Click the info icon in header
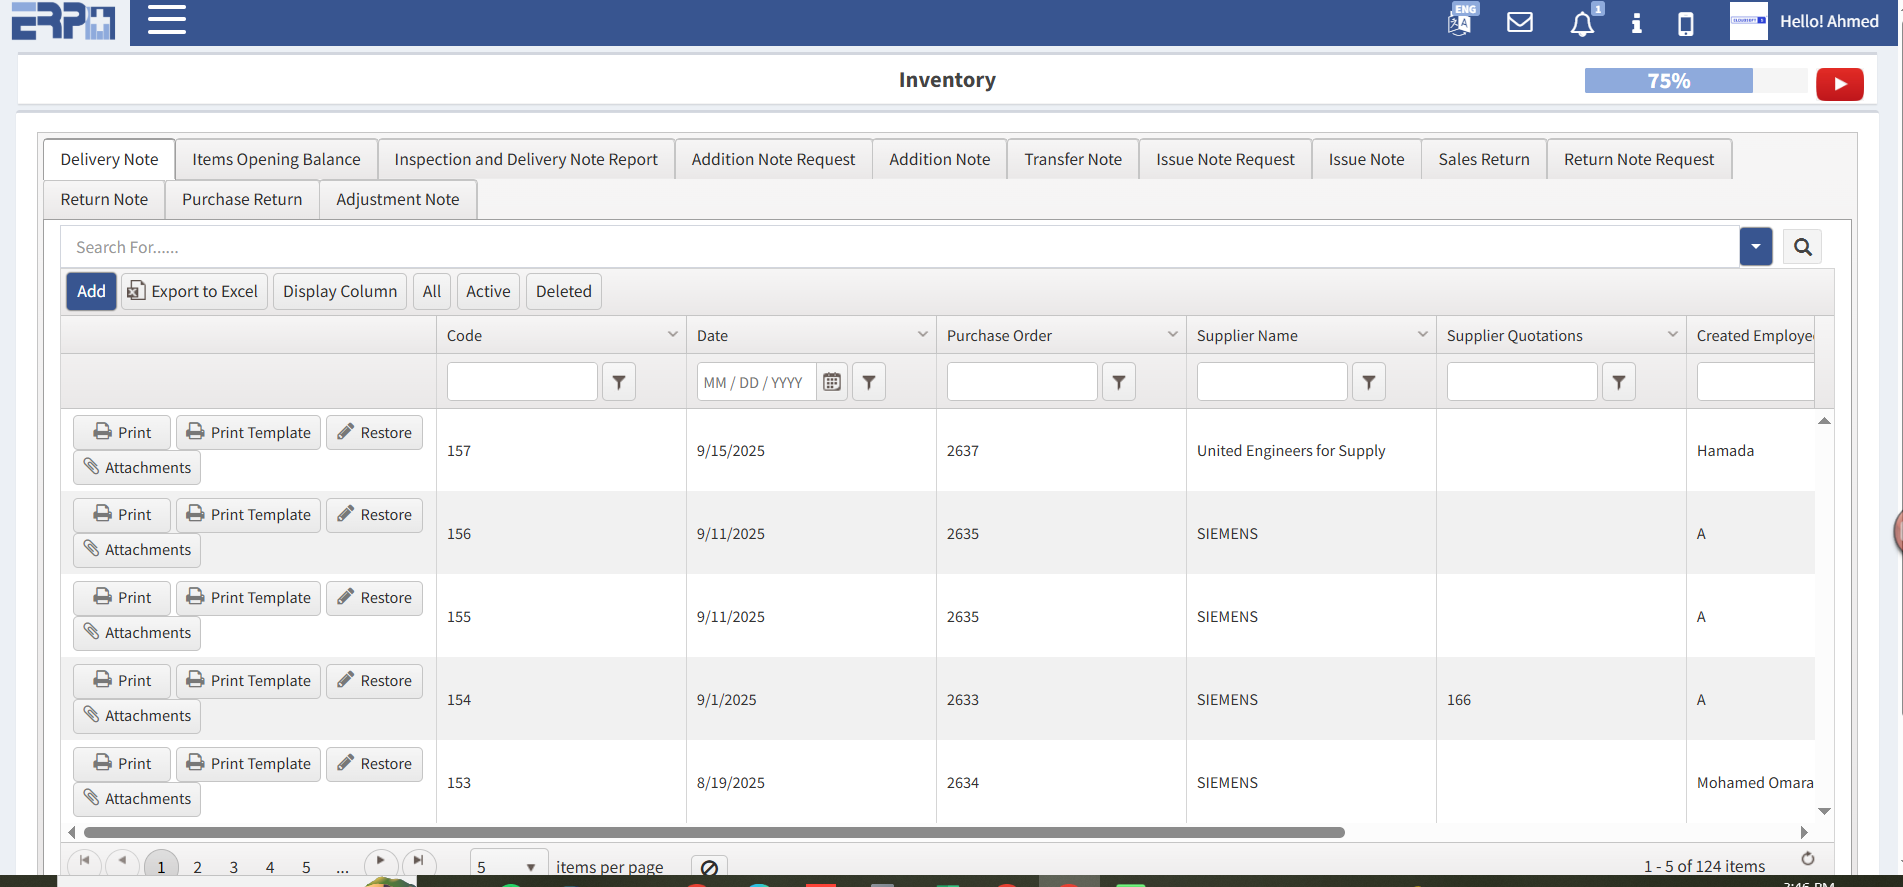The image size is (1903, 887). click(1636, 23)
